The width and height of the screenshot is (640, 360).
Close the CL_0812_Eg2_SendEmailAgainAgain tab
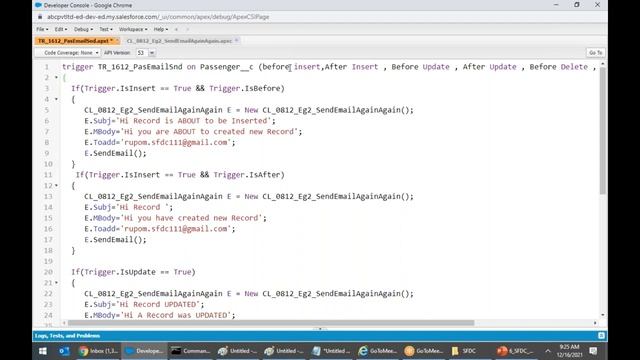coord(237,40)
